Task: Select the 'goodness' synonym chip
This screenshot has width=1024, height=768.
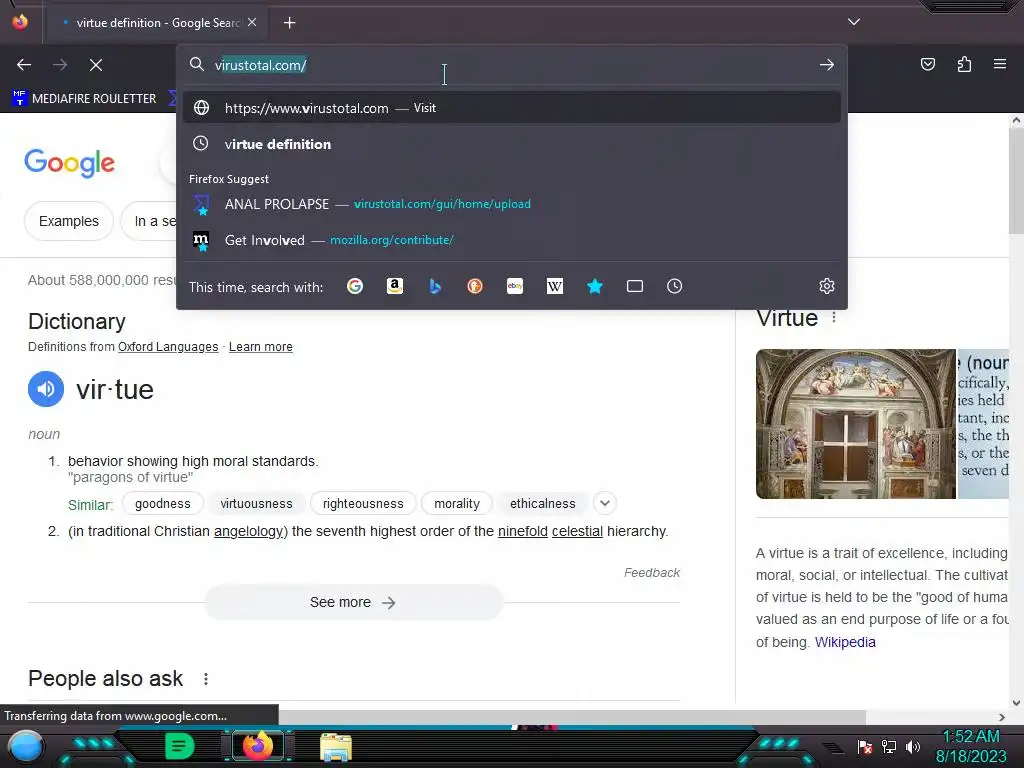Action: [163, 504]
